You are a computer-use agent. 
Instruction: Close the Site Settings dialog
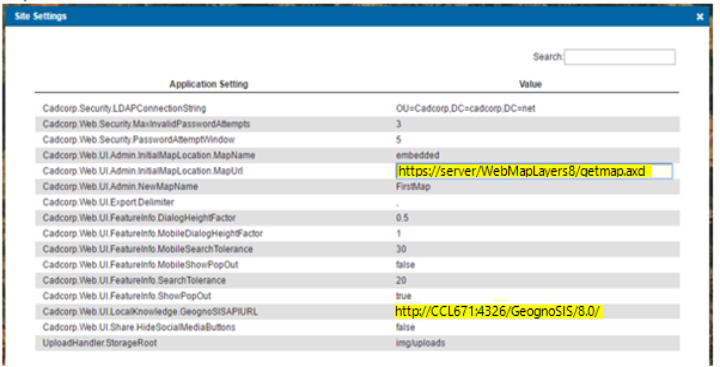click(x=699, y=17)
